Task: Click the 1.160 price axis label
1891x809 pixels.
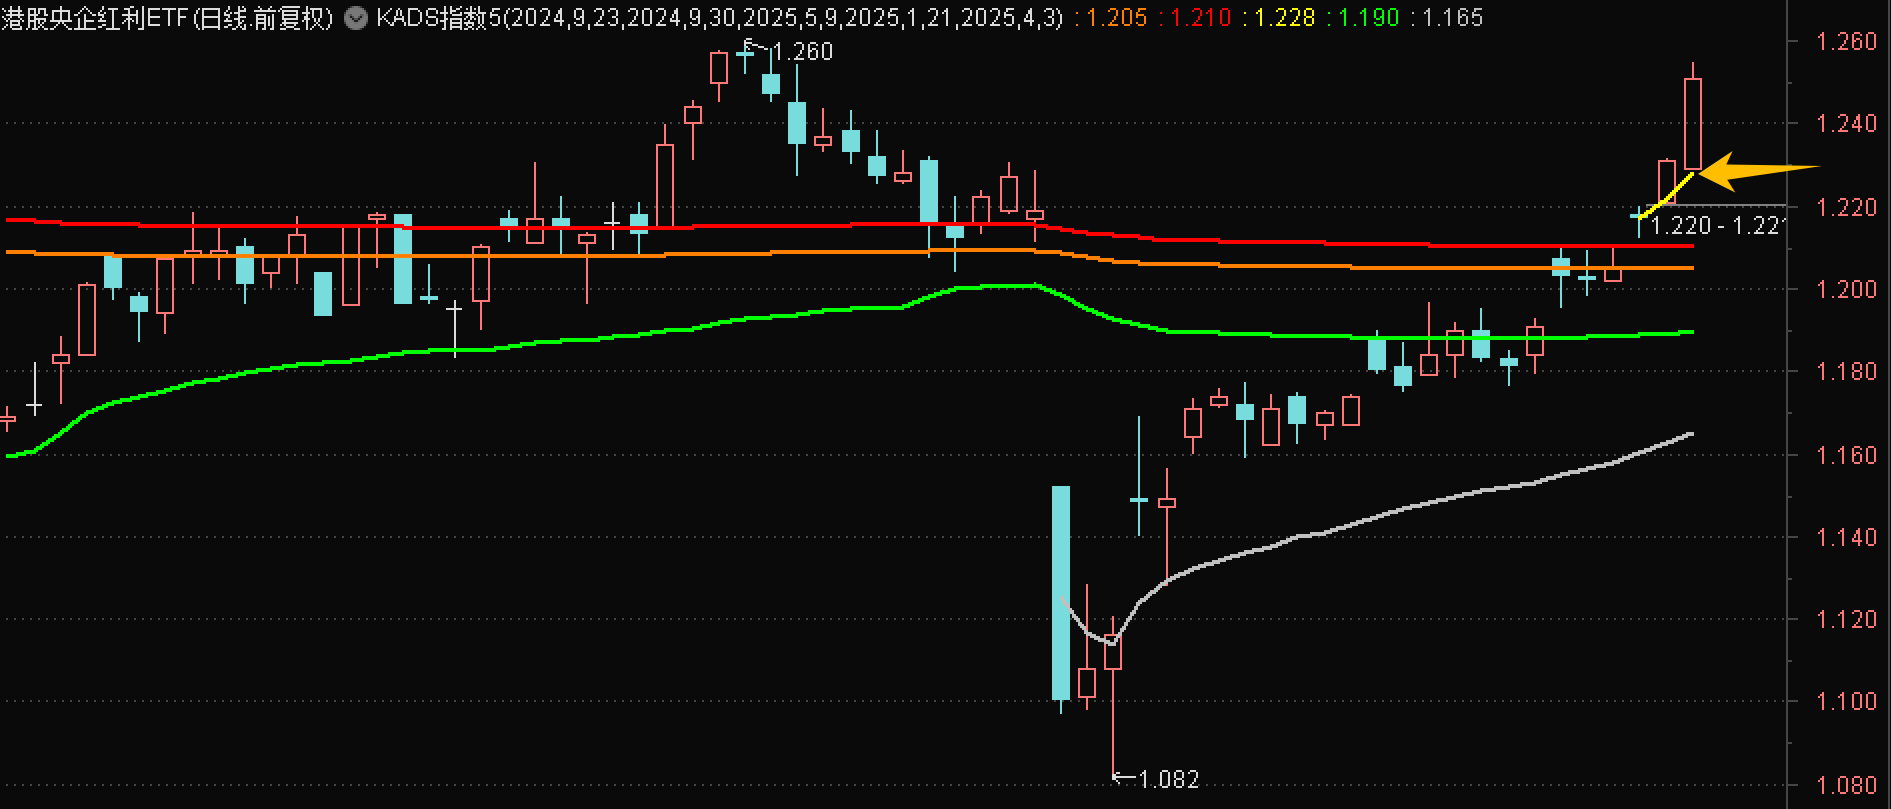Action: 1848,455
